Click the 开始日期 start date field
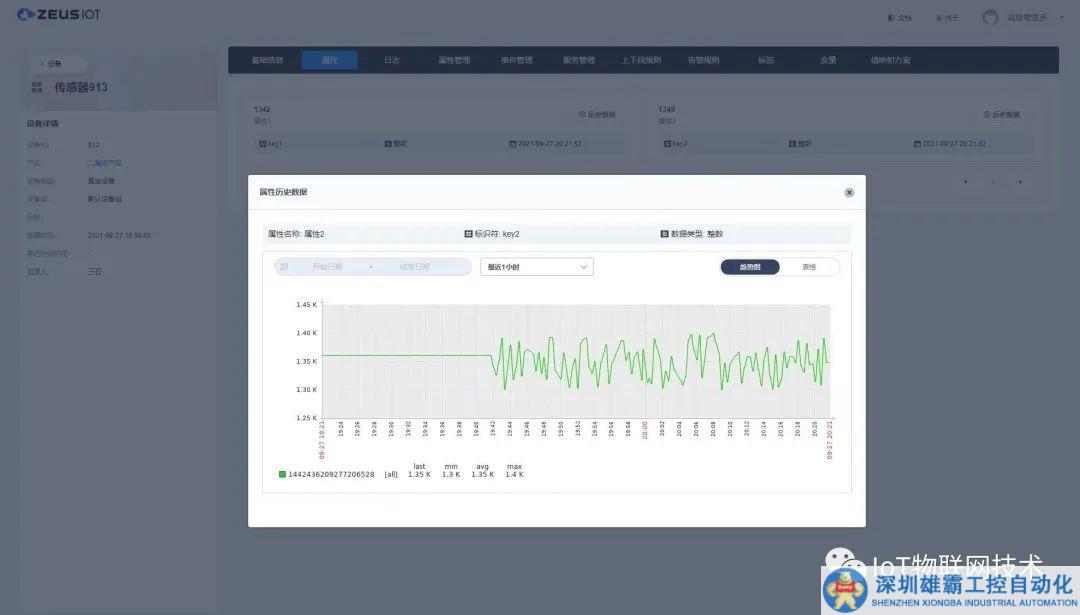Image resolution: width=1080 pixels, height=615 pixels. point(327,267)
